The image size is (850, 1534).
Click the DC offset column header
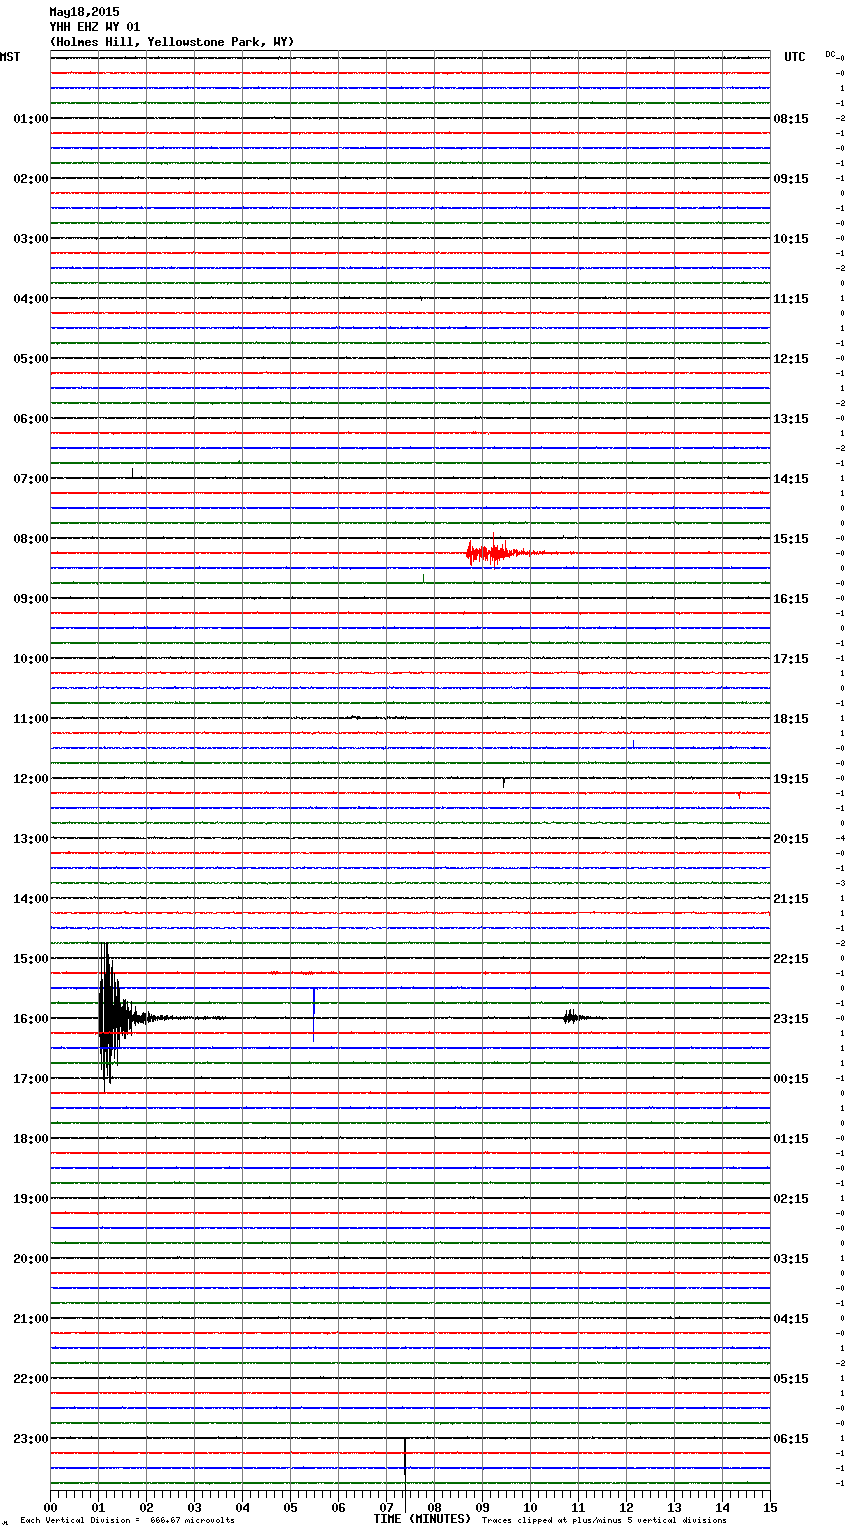click(x=831, y=54)
